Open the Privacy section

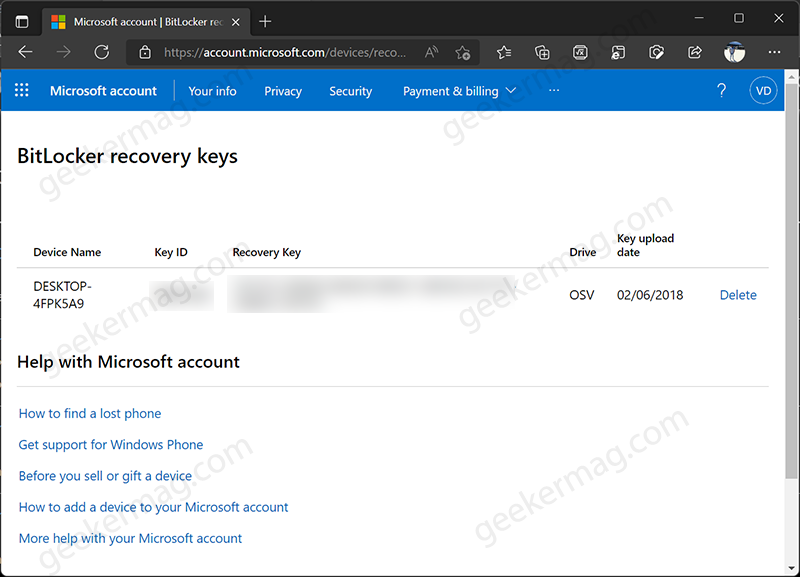pyautogui.click(x=283, y=91)
